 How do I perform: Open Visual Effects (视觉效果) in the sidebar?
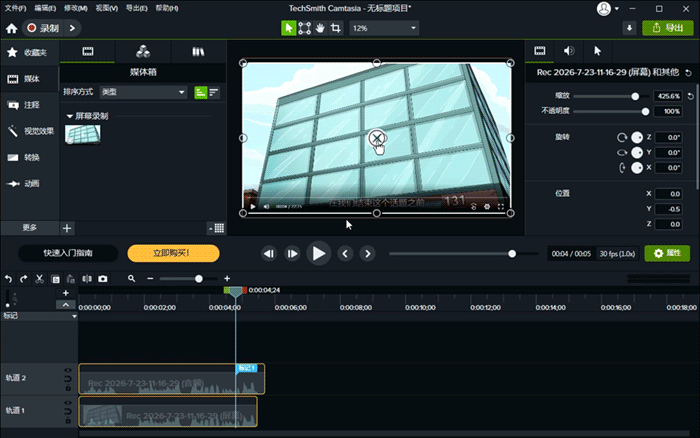[x=30, y=131]
